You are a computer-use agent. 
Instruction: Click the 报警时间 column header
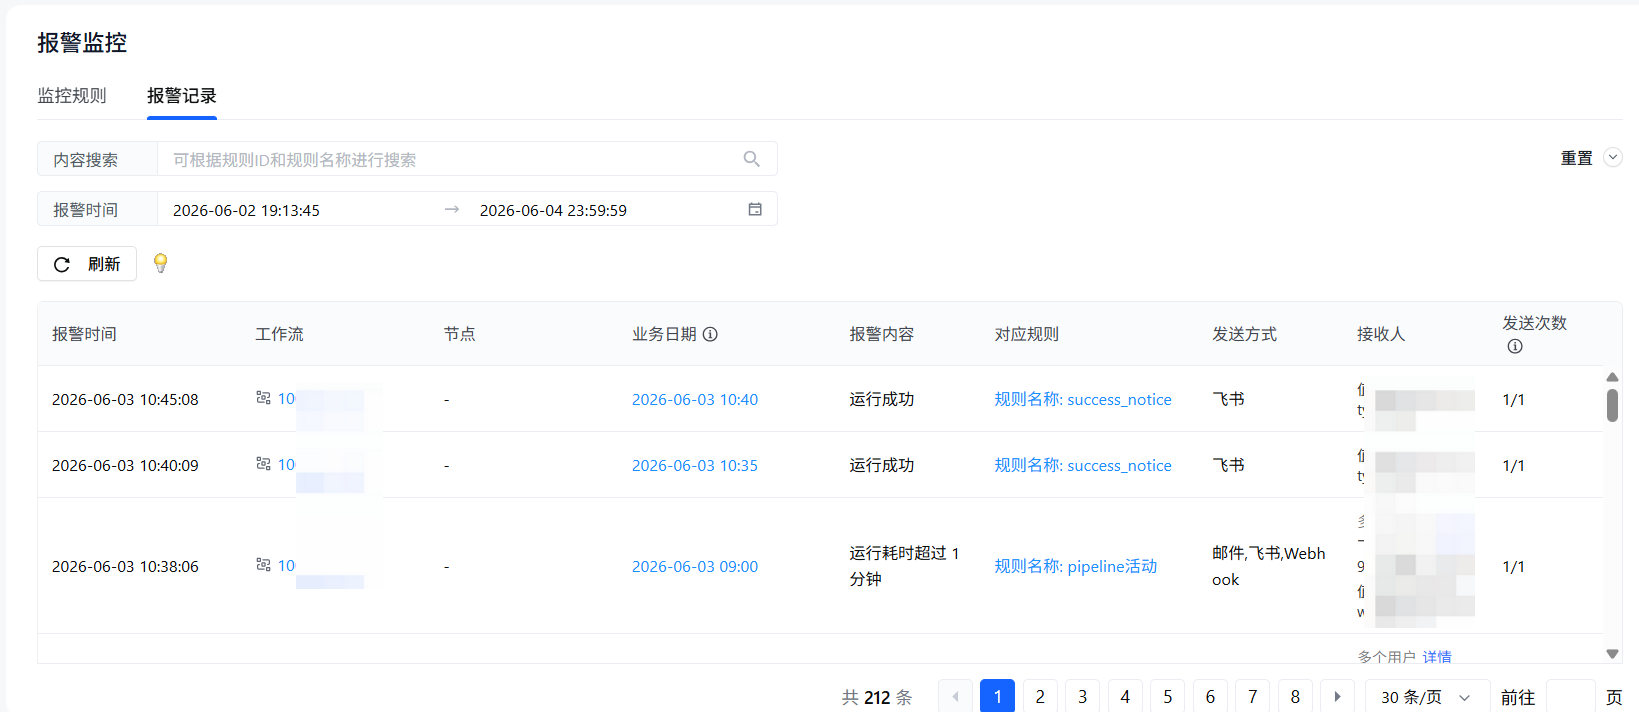click(x=84, y=334)
